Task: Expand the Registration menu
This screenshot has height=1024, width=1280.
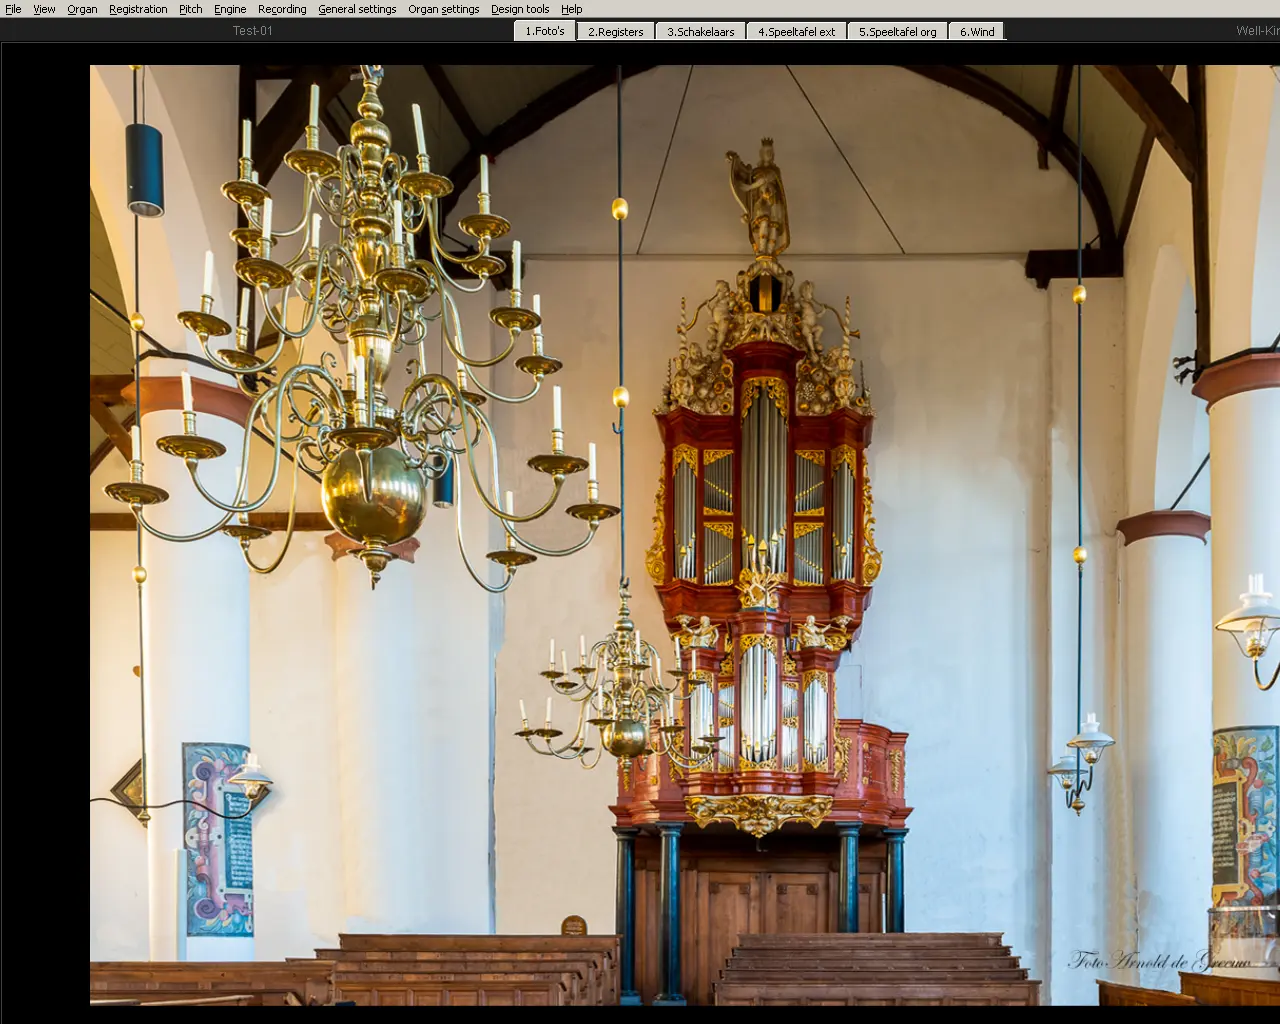Action: pyautogui.click(x=138, y=9)
